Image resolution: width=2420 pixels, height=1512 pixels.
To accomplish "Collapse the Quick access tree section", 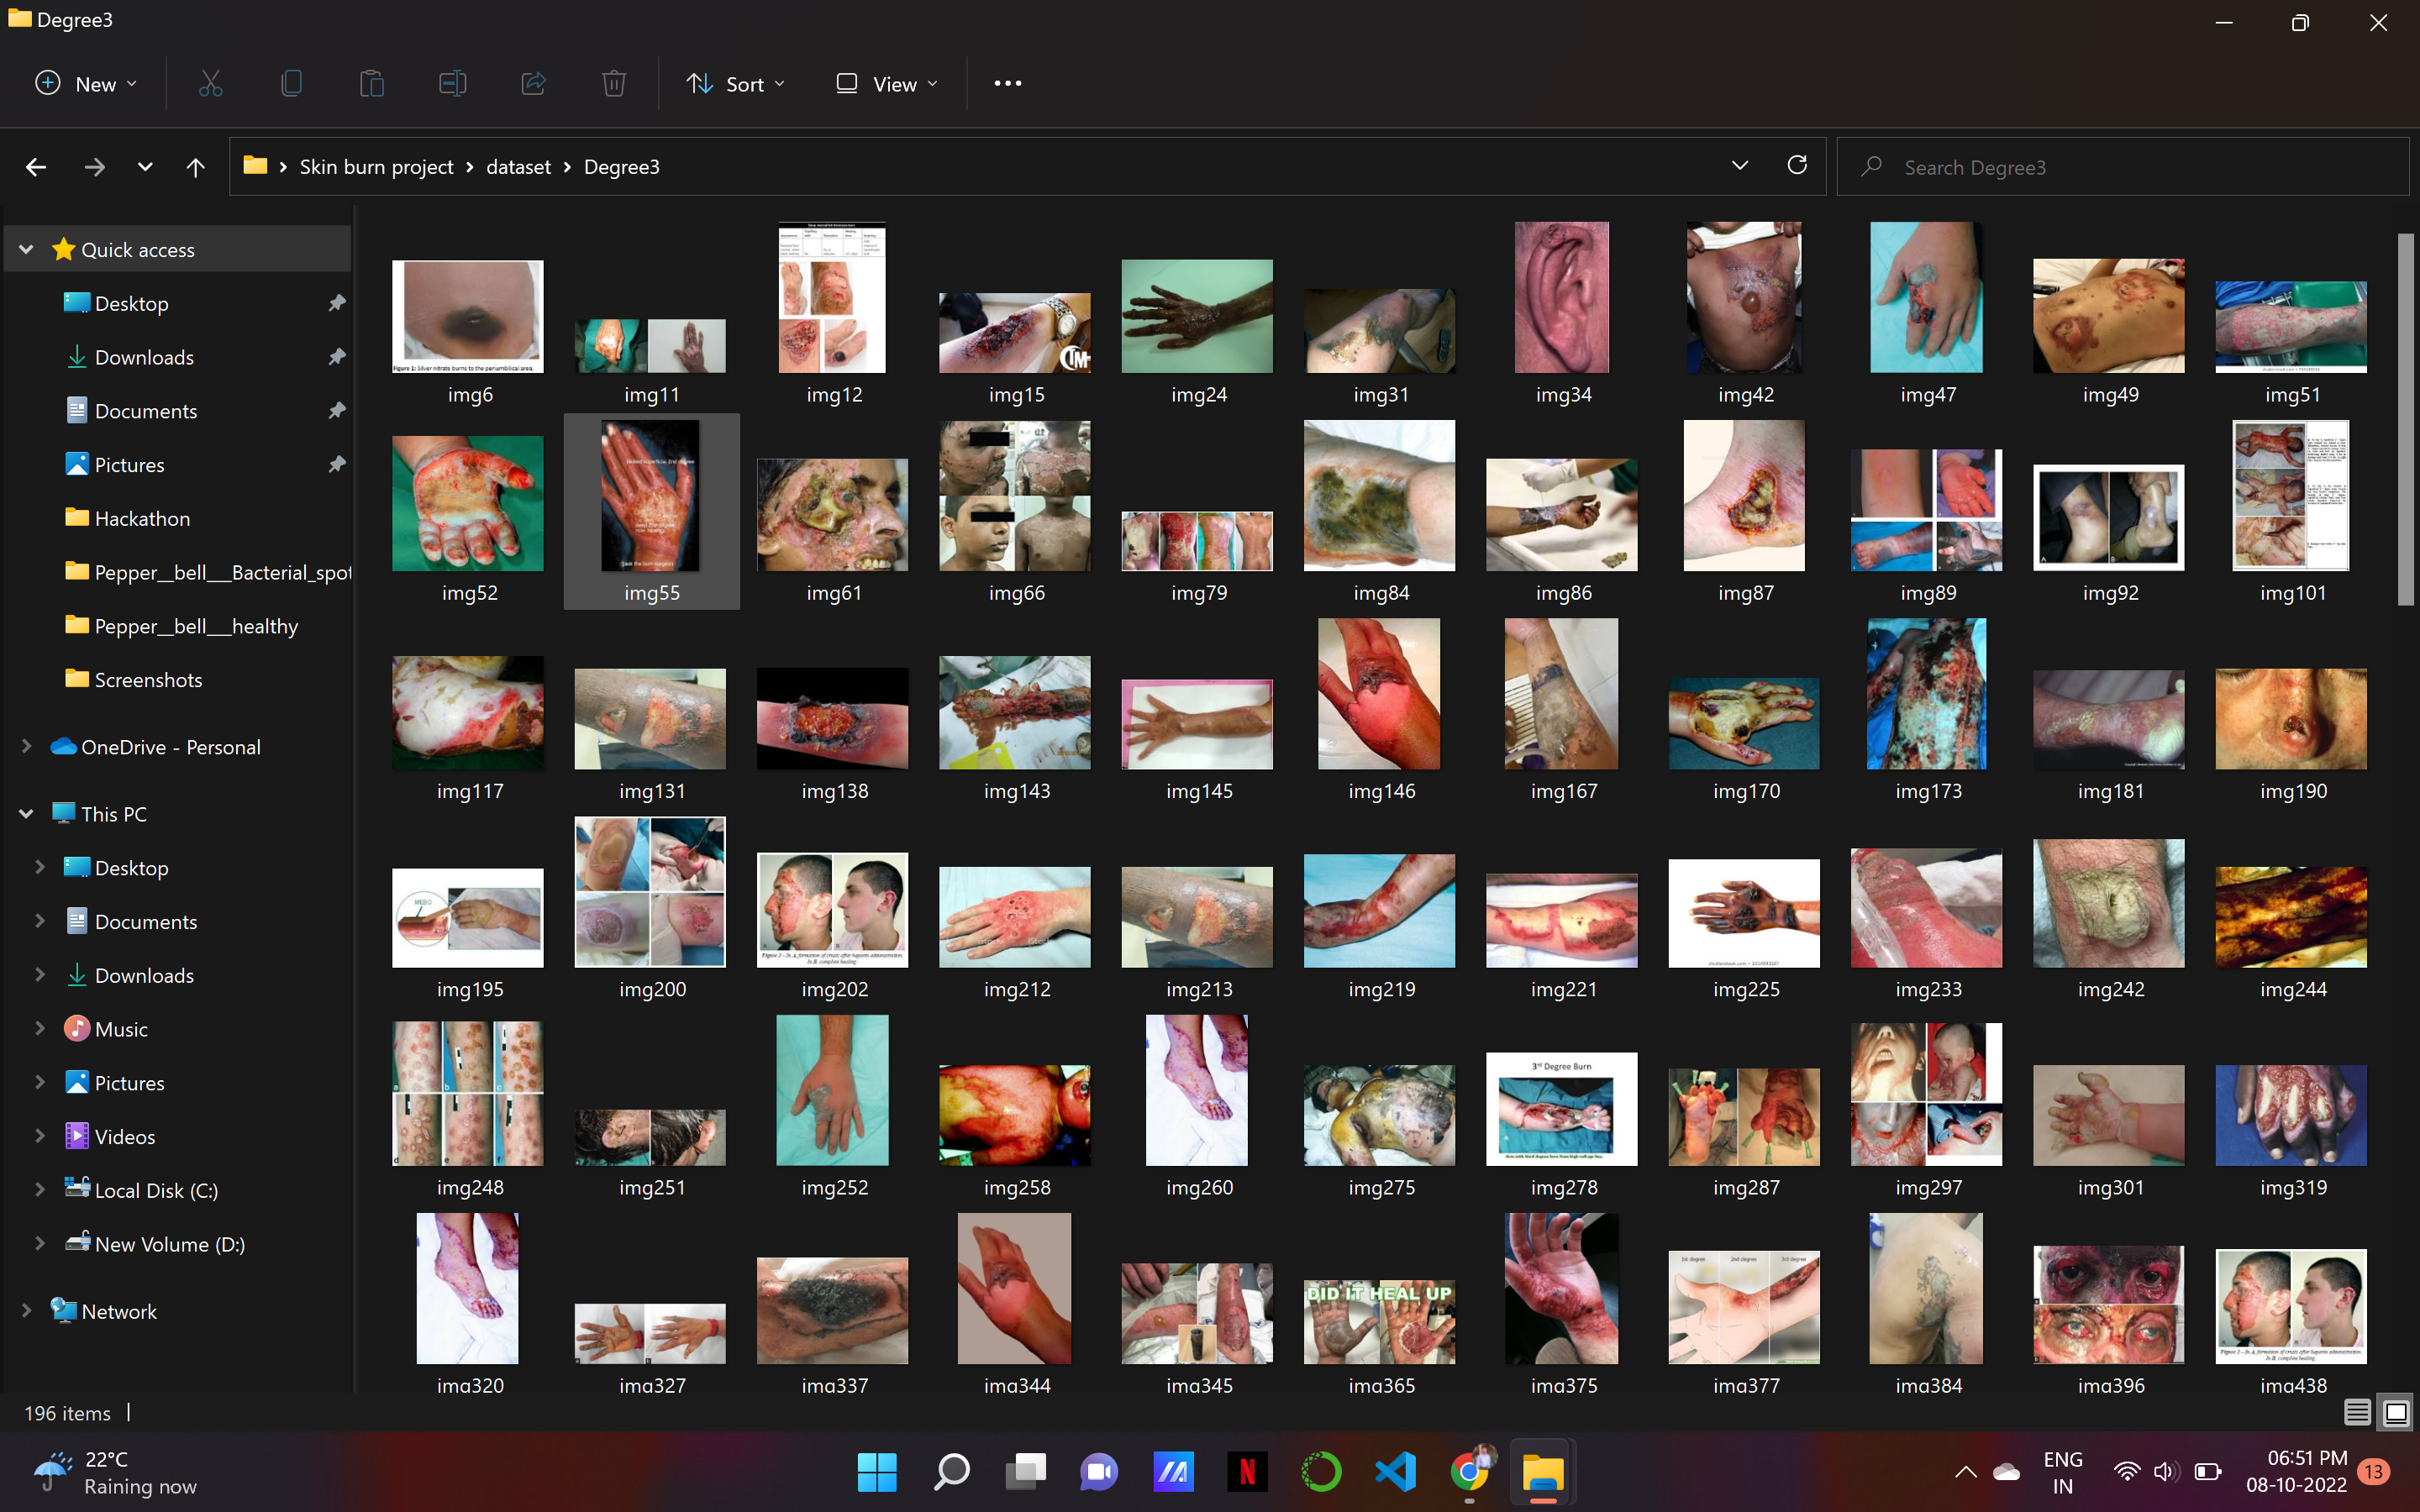I will tap(27, 249).
